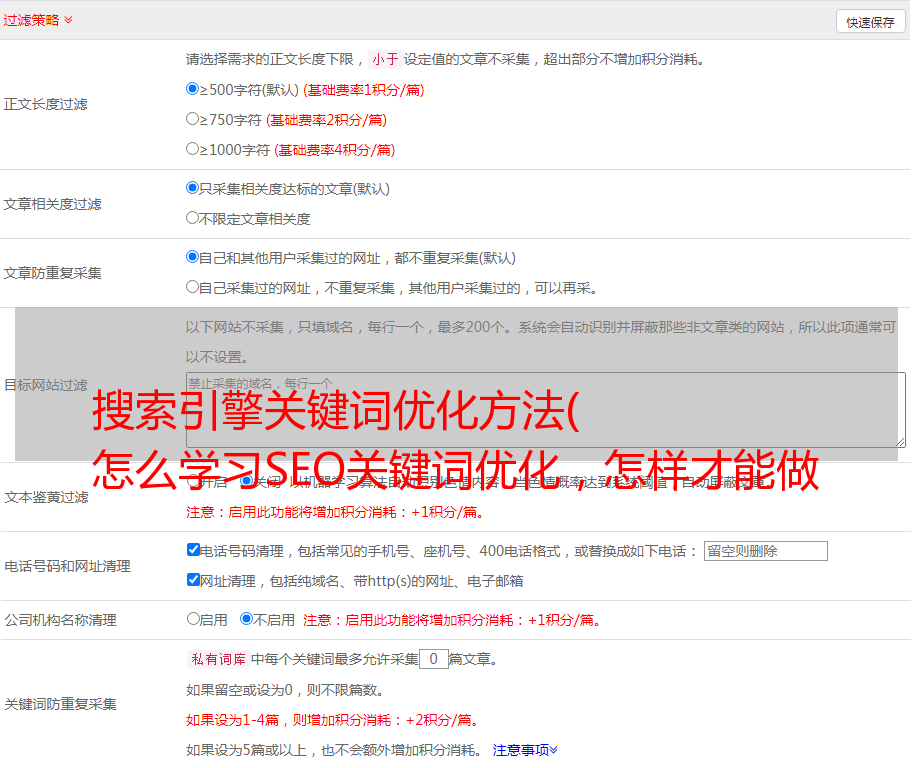
Task: Select 自己和其他用户采集过的网址 radio option
Action: [x=192, y=257]
